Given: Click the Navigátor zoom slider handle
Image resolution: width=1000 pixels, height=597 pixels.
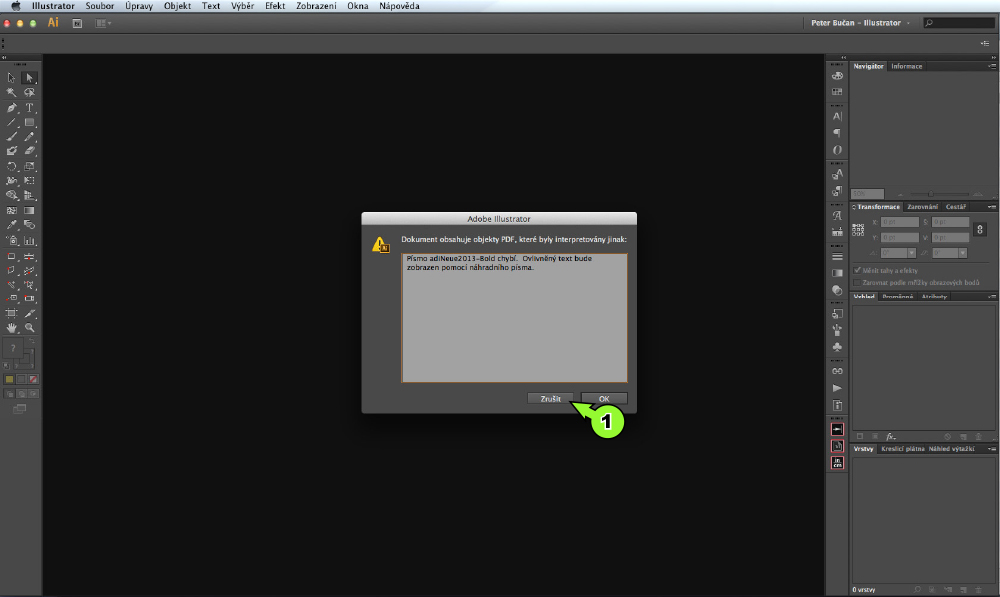Looking at the screenshot, I should pos(930,194).
